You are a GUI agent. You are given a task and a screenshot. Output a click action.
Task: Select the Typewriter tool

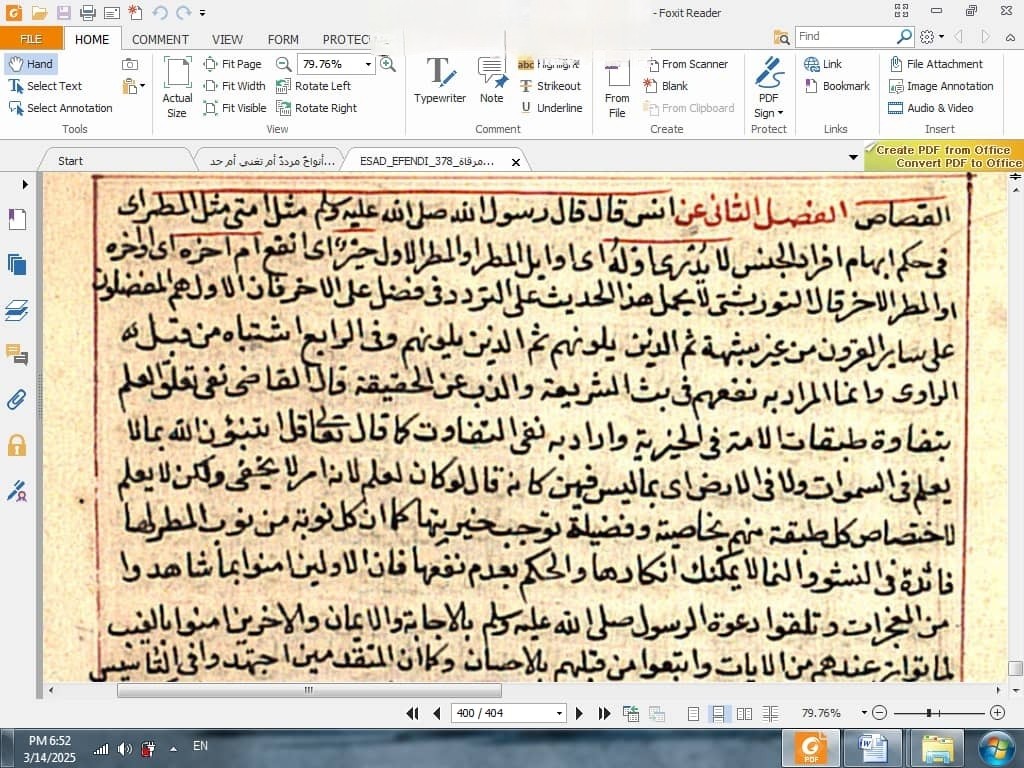pos(440,82)
